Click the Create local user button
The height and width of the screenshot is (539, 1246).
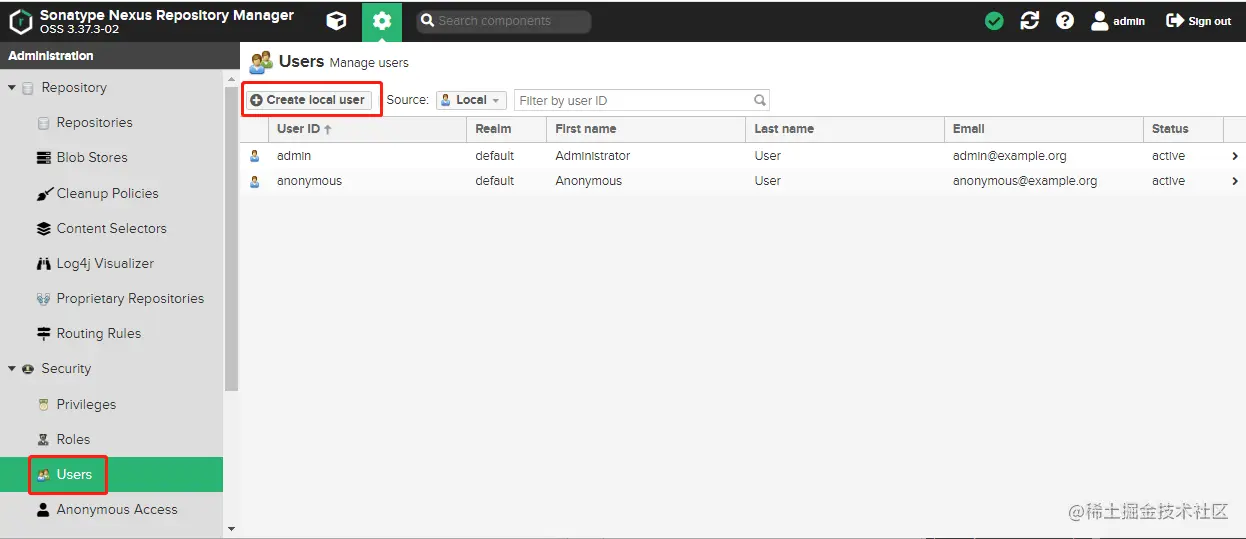[309, 100]
